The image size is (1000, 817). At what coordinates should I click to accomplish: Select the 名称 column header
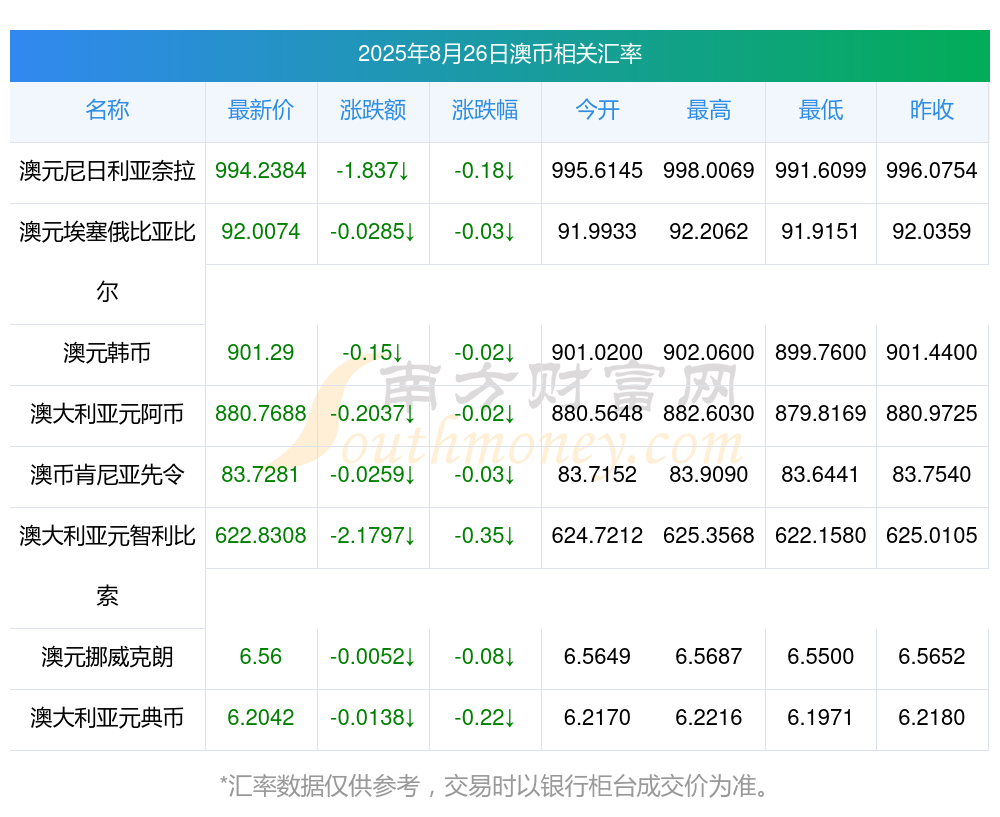pyautogui.click(x=107, y=110)
